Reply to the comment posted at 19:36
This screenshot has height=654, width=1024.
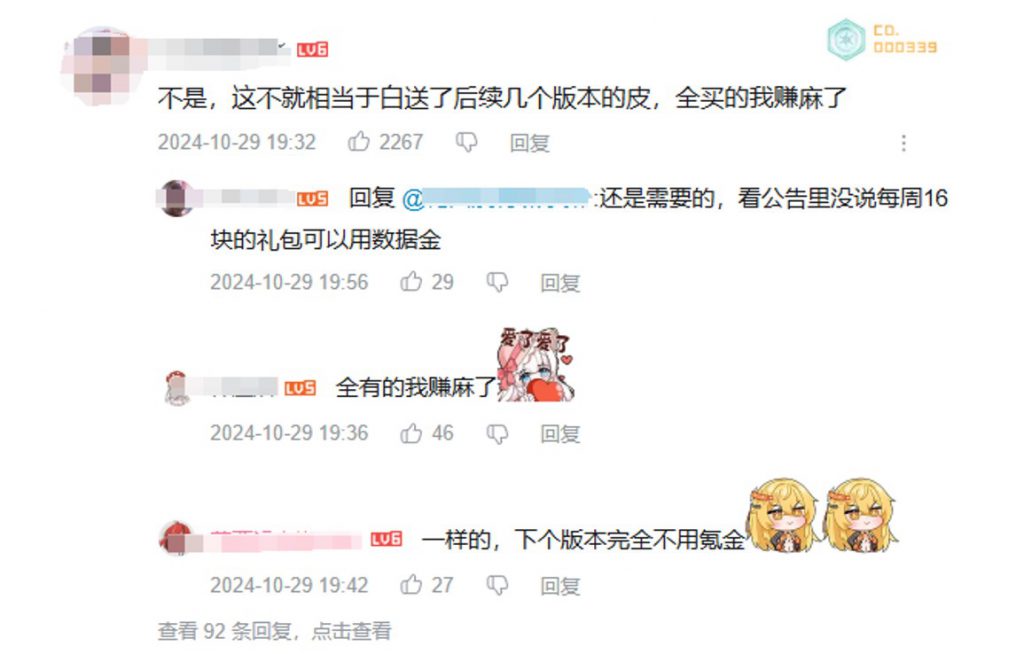560,434
